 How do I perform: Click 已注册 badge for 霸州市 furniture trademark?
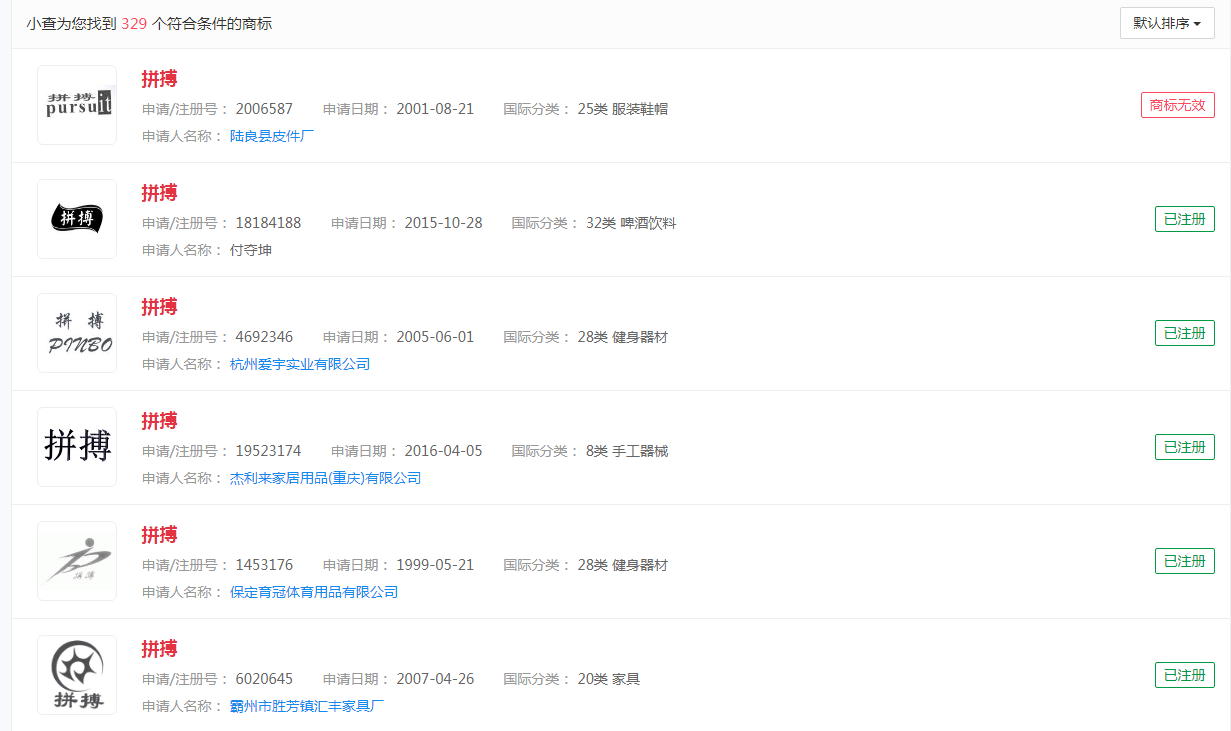pos(1185,675)
